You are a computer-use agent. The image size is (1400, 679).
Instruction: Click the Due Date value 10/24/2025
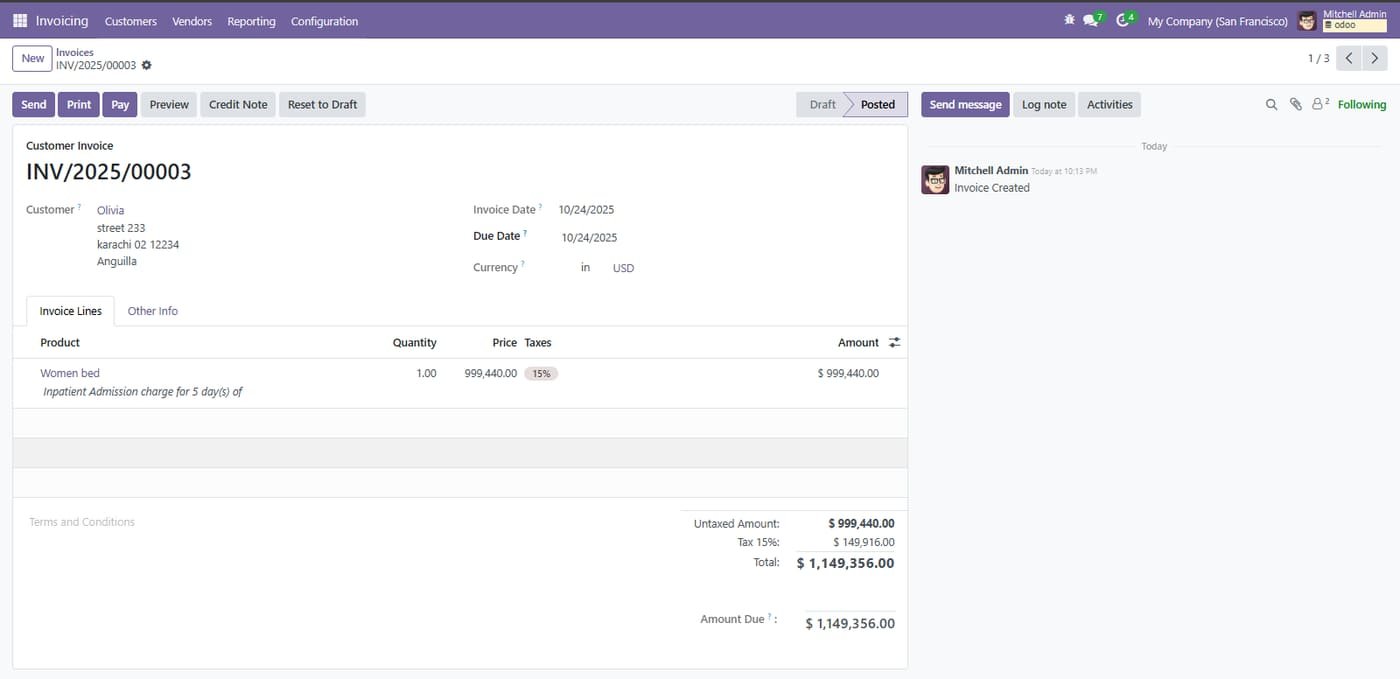589,238
